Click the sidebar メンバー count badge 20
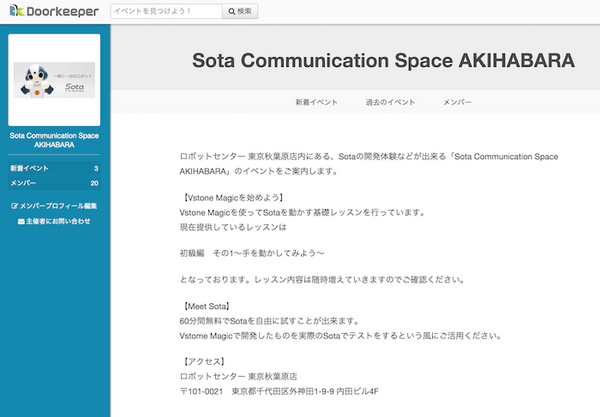Image resolution: width=600 pixels, height=417 pixels. [94, 183]
